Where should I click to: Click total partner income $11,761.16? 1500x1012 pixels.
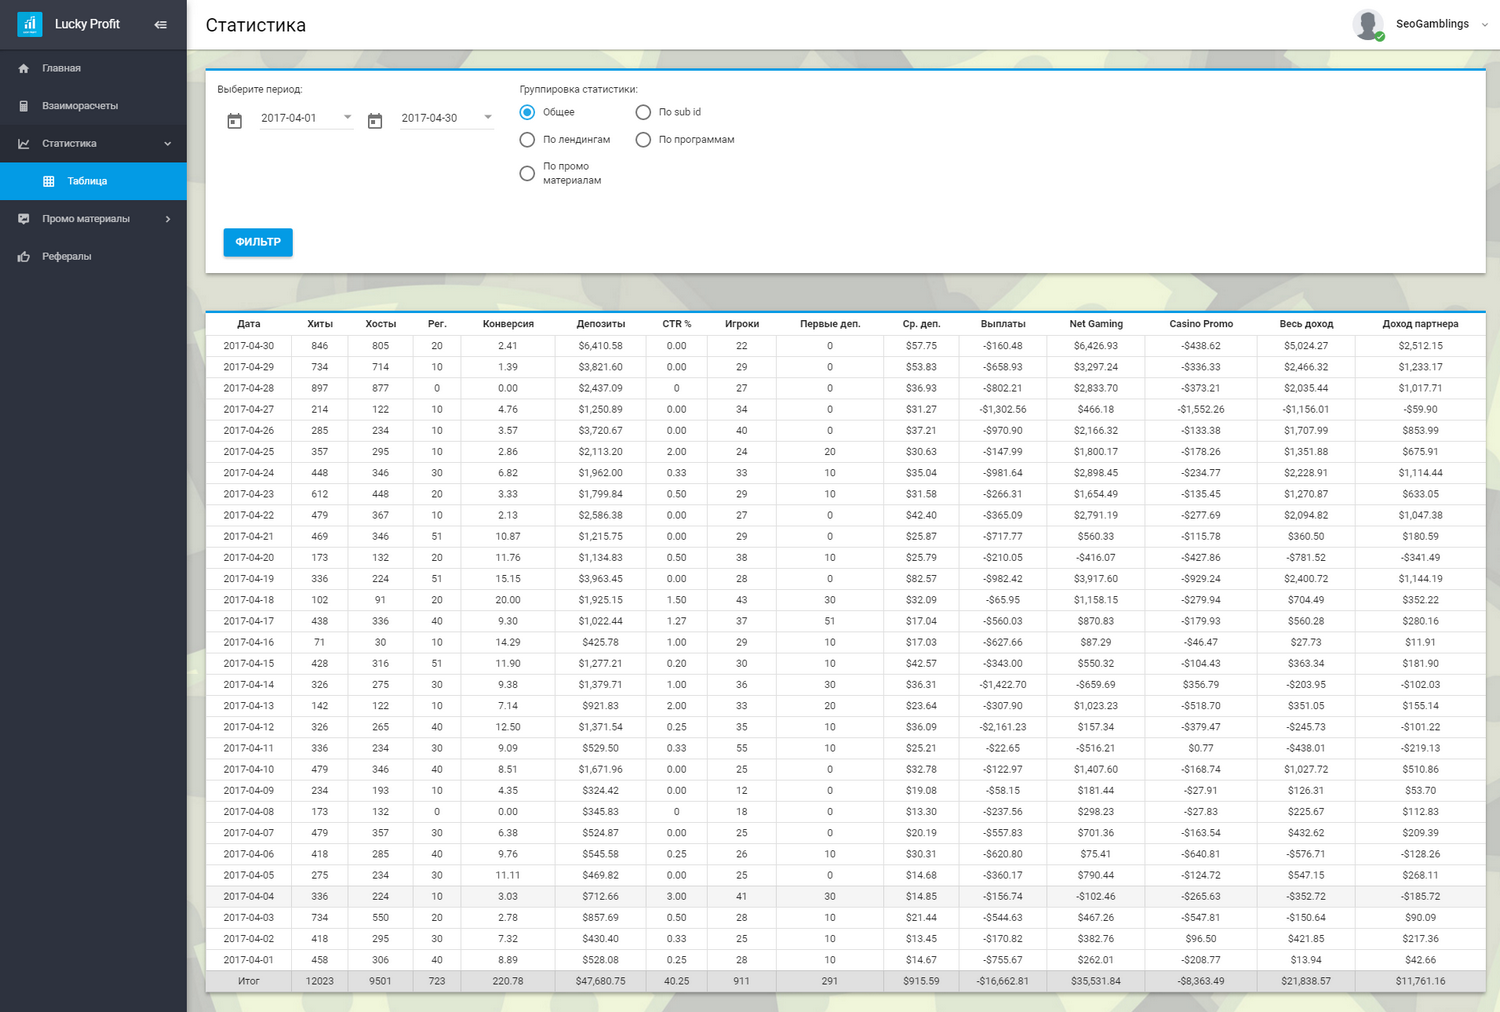tap(1420, 981)
